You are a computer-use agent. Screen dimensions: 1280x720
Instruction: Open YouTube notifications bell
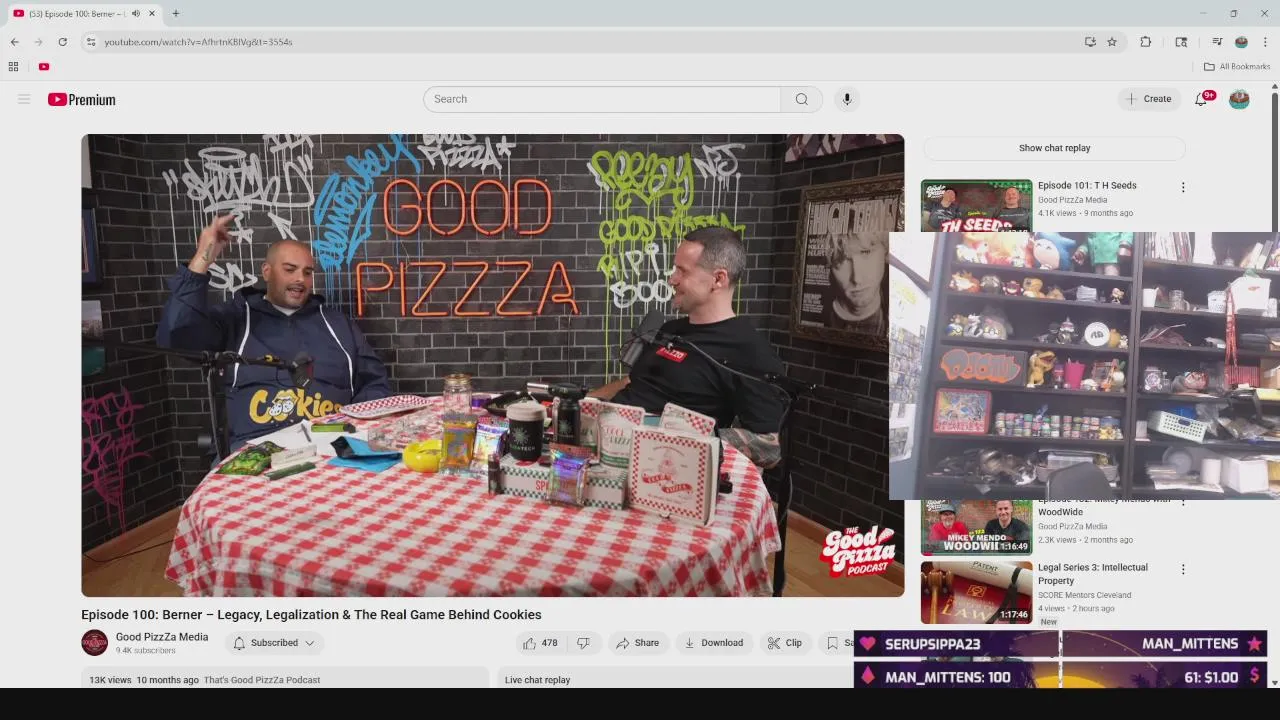click(x=1201, y=99)
